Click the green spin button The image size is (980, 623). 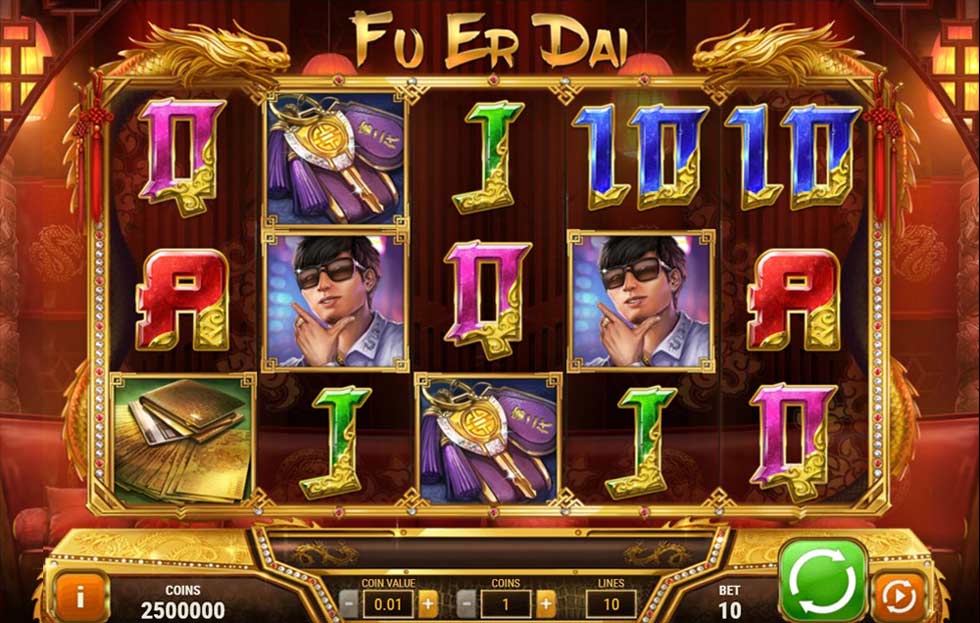[823, 582]
